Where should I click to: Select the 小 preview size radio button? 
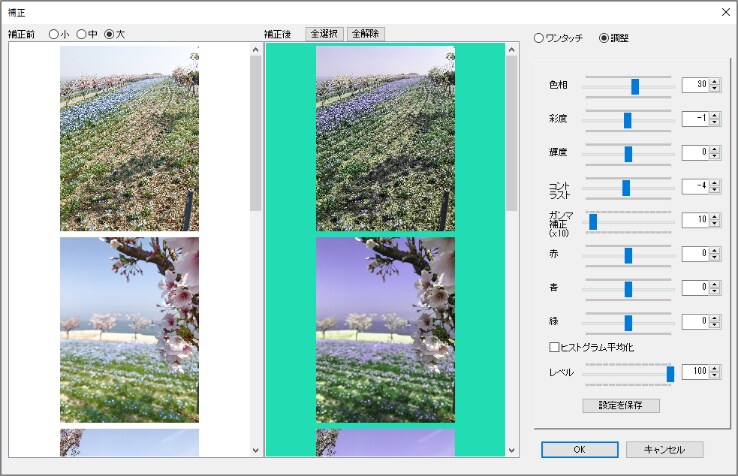(x=54, y=34)
